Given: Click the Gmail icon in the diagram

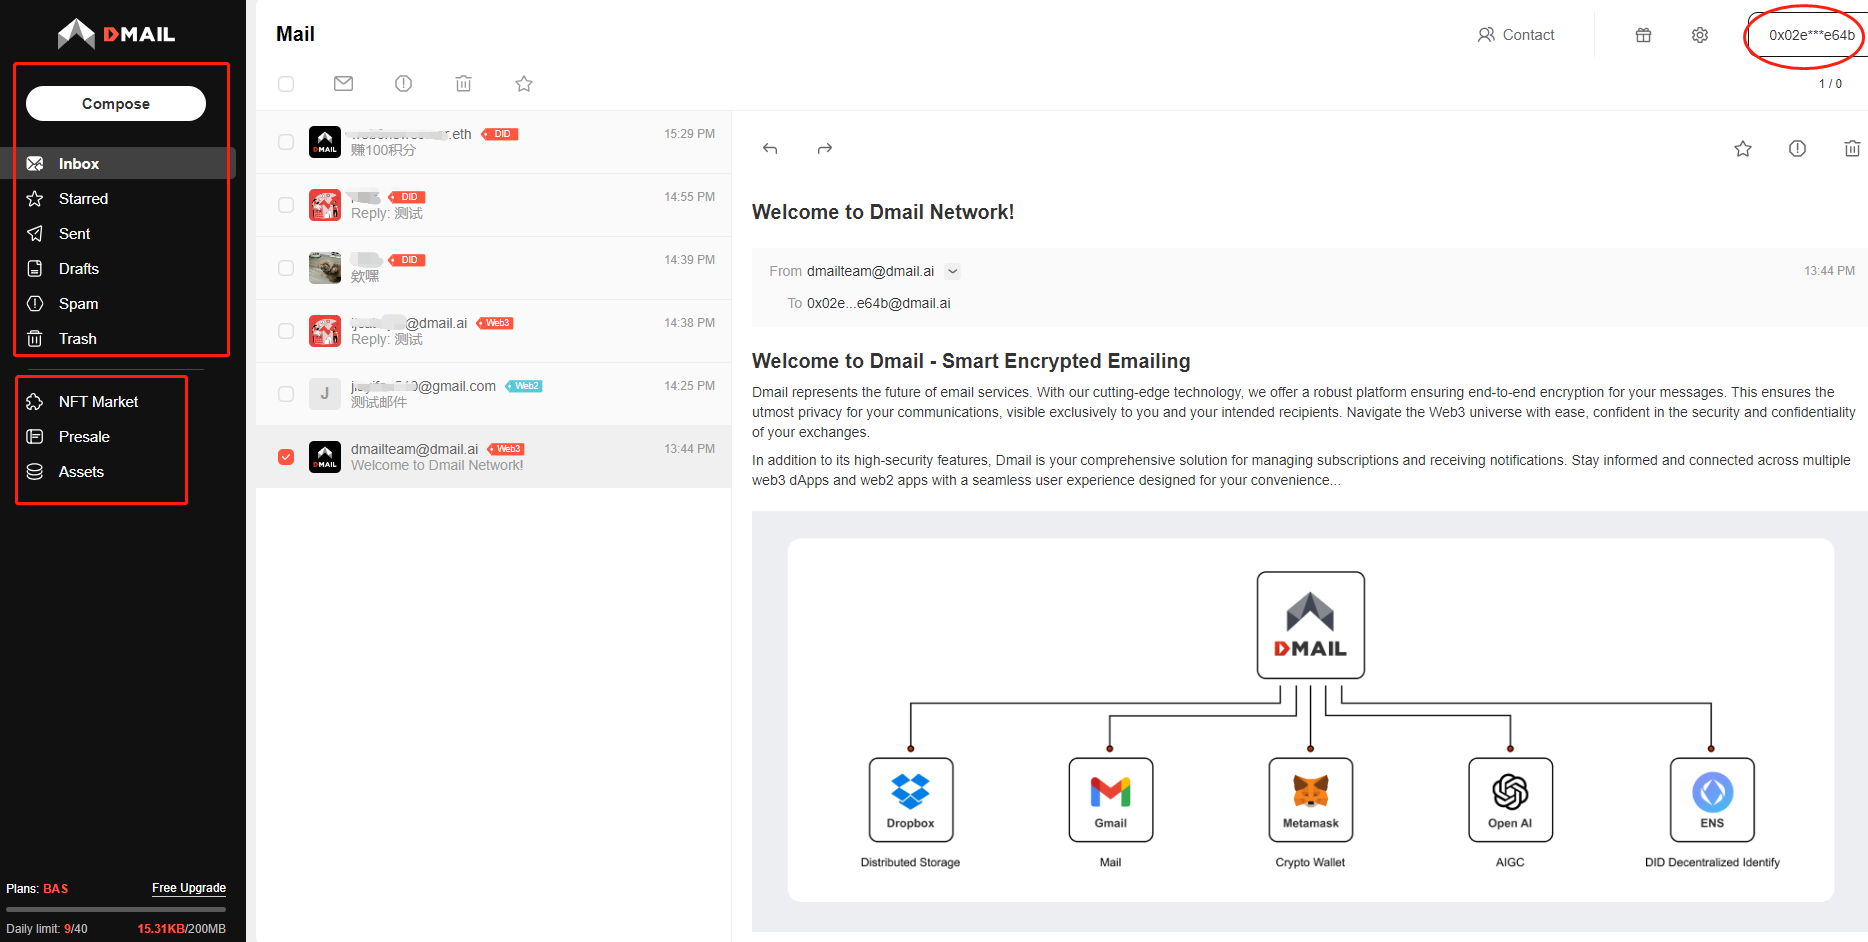Looking at the screenshot, I should (x=1111, y=800).
